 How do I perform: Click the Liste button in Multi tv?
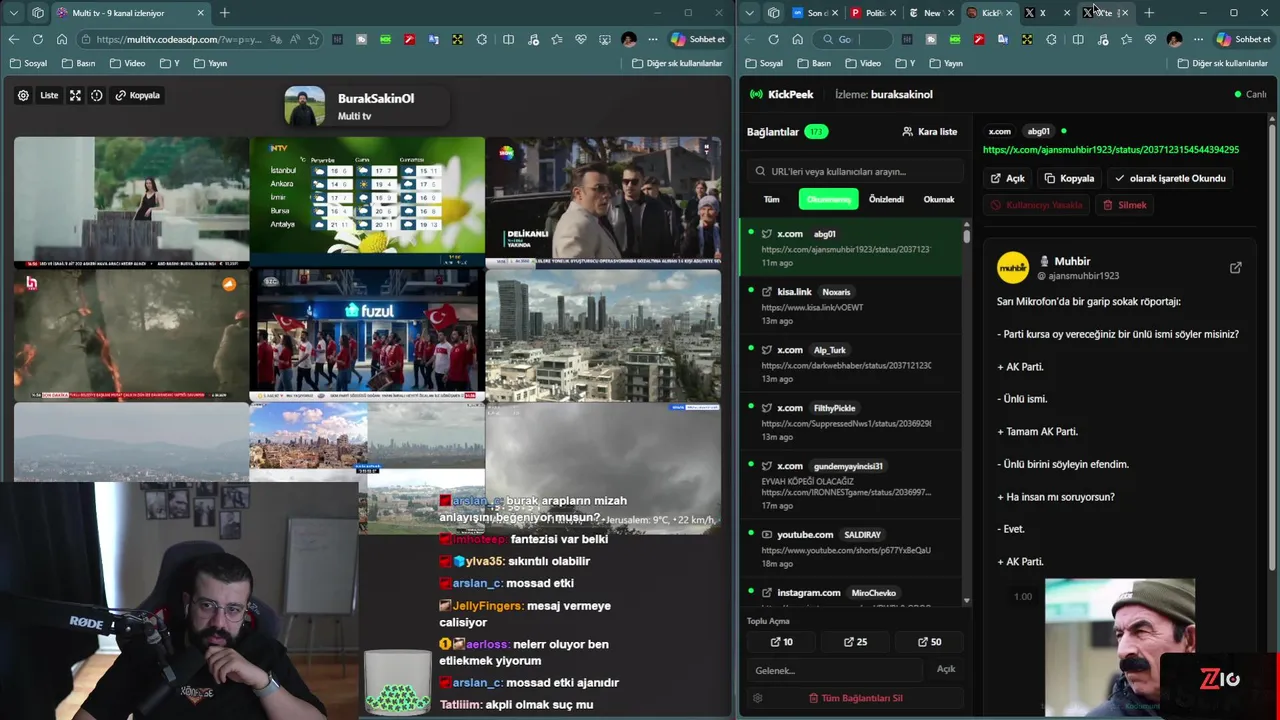coord(49,95)
